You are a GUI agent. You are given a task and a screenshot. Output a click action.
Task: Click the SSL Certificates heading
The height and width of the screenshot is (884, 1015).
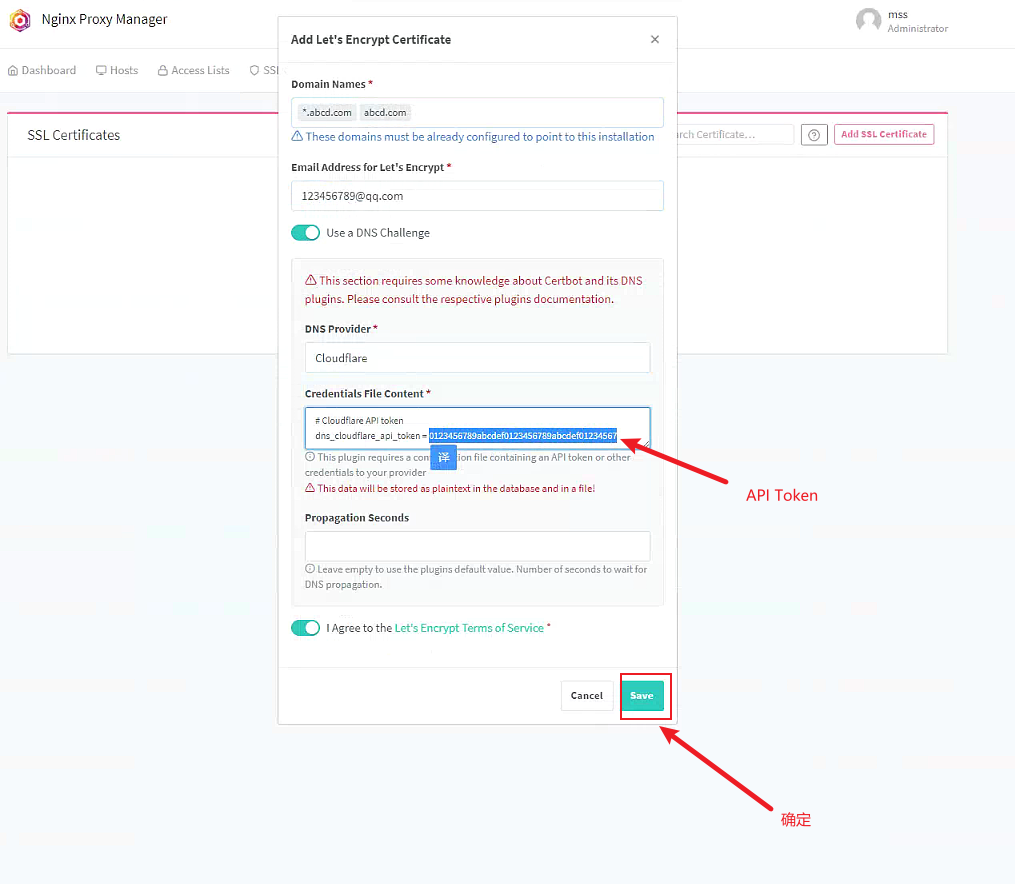pyautogui.click(x=74, y=135)
